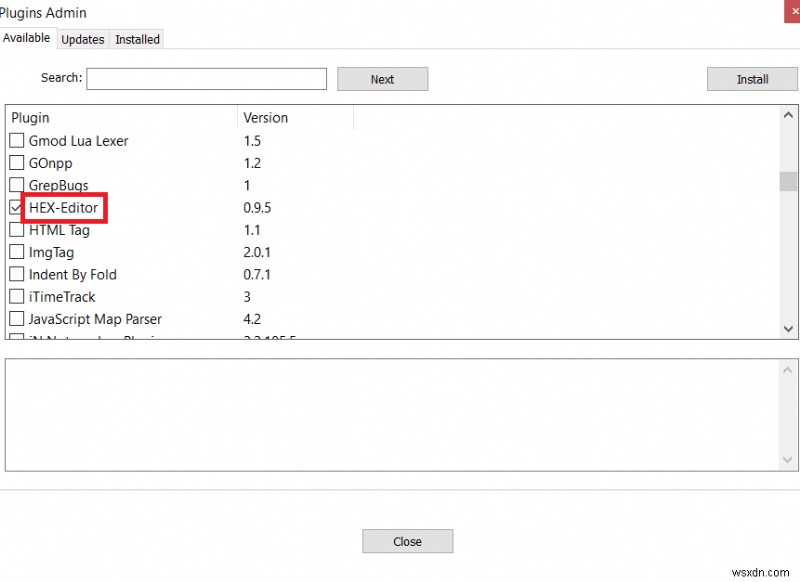
Task: Enable the HTML Tag plugin checkbox
Action: [16, 230]
